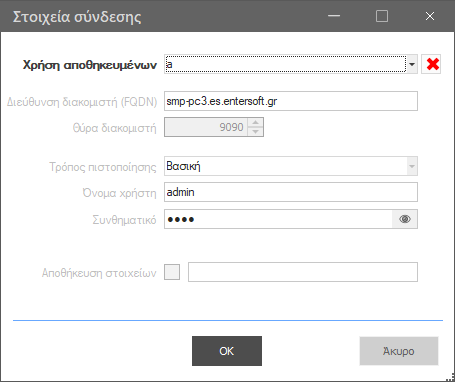Increase the server port value

tap(255, 123)
